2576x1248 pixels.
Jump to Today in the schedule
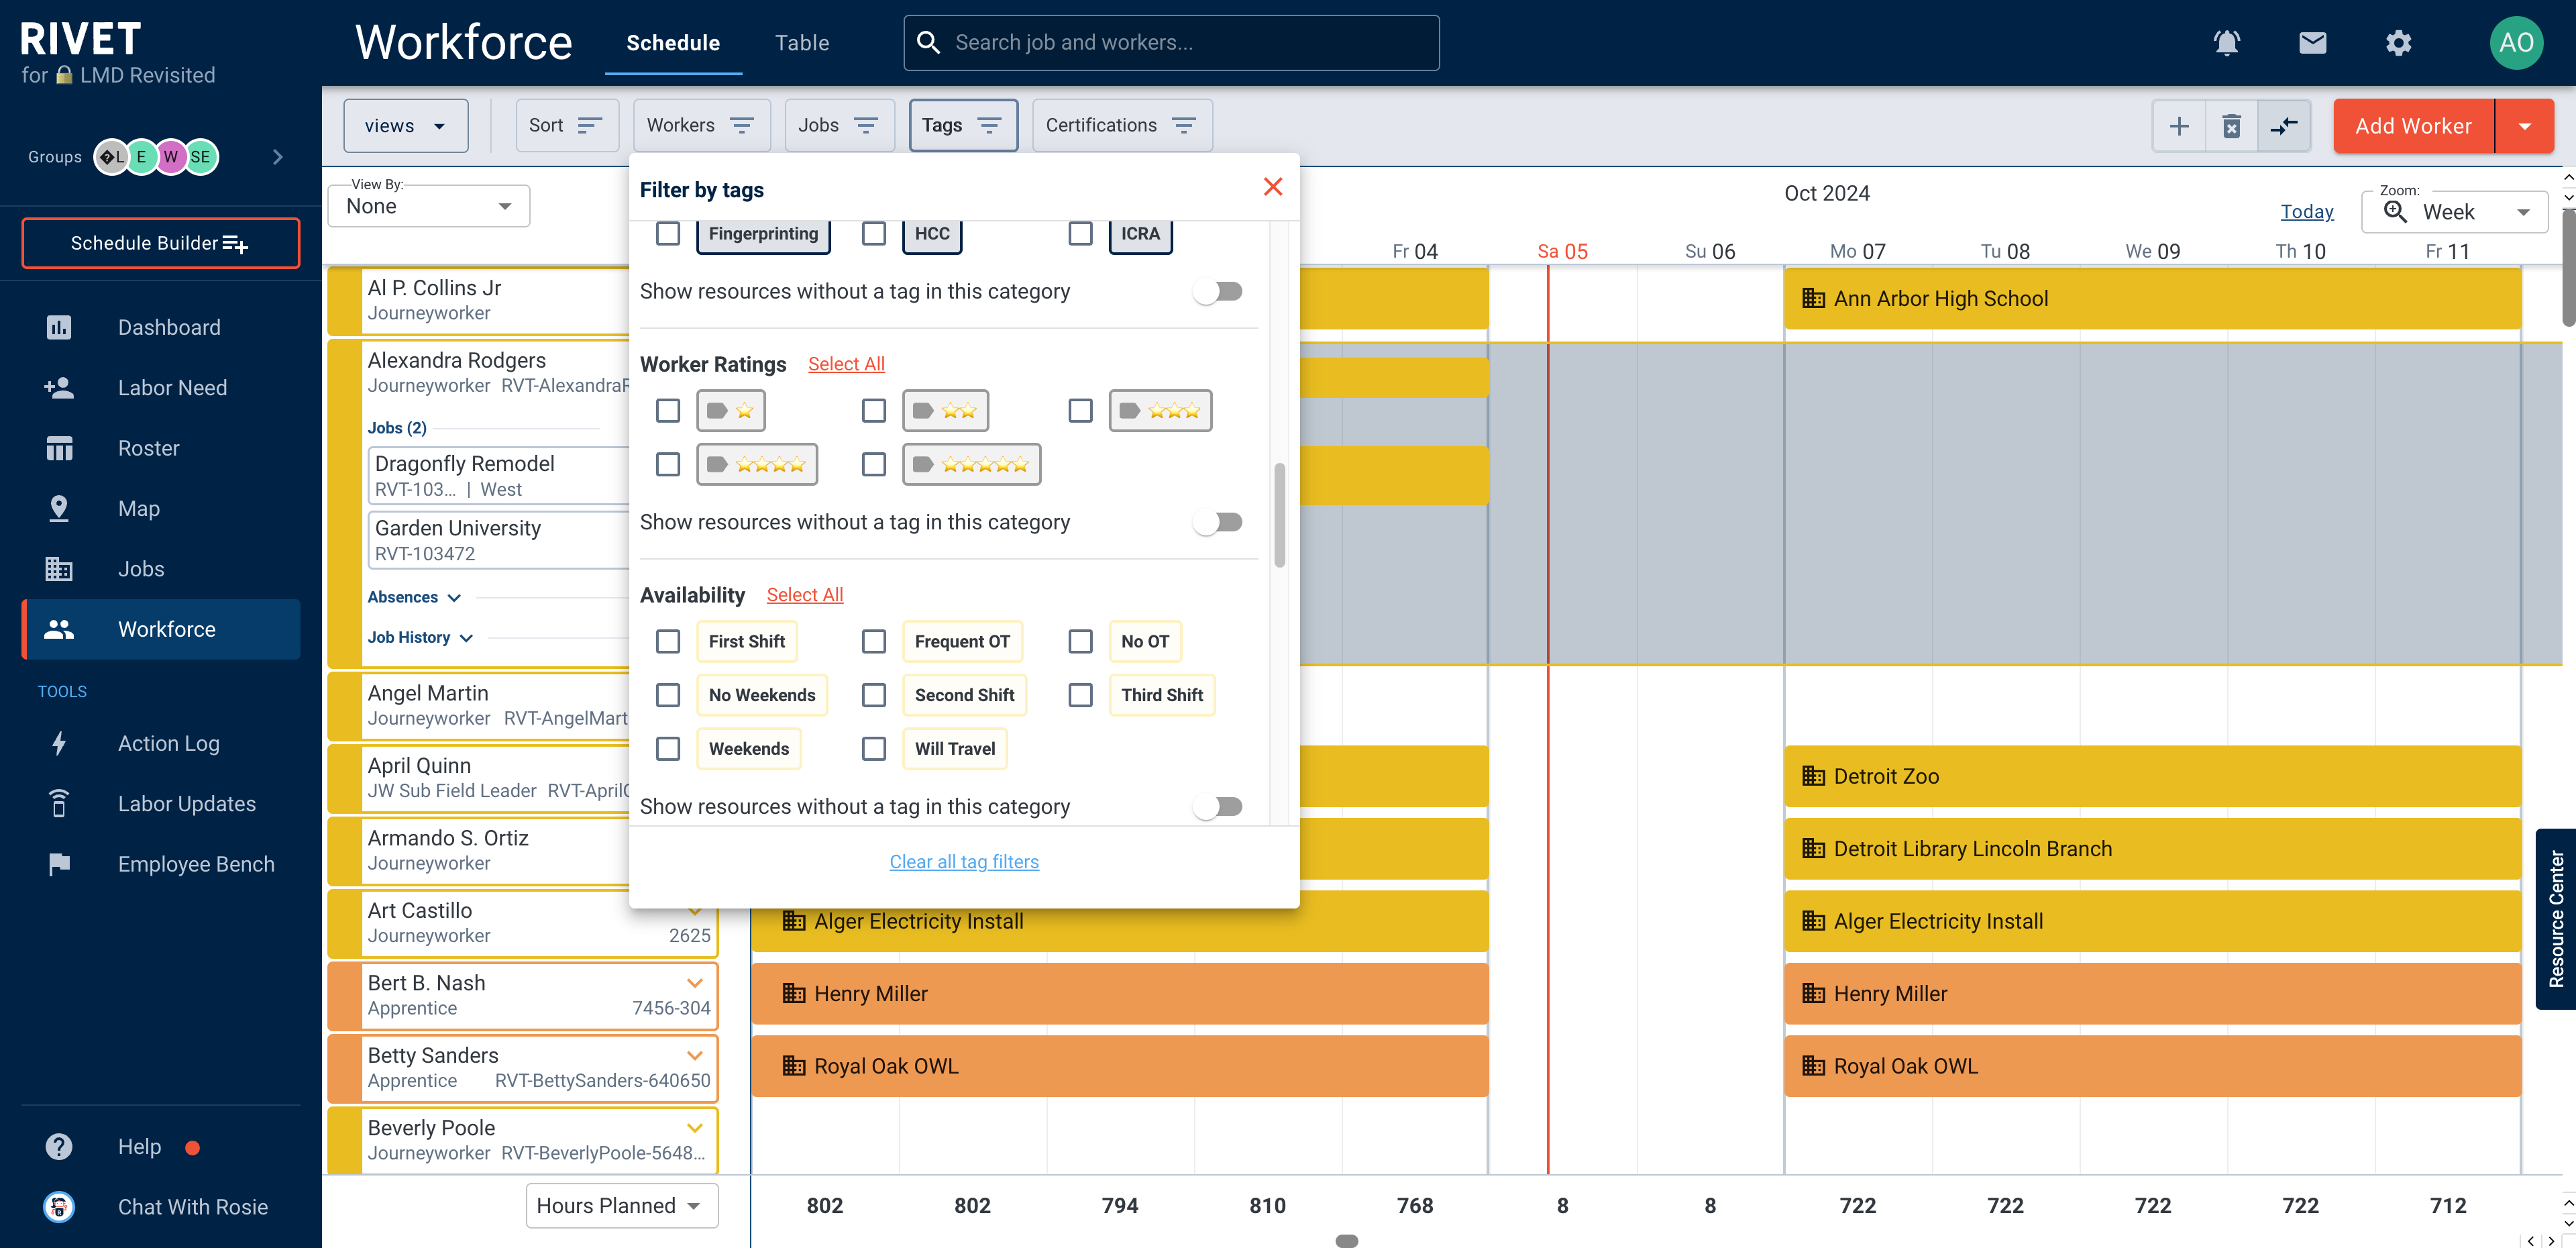click(x=2306, y=212)
